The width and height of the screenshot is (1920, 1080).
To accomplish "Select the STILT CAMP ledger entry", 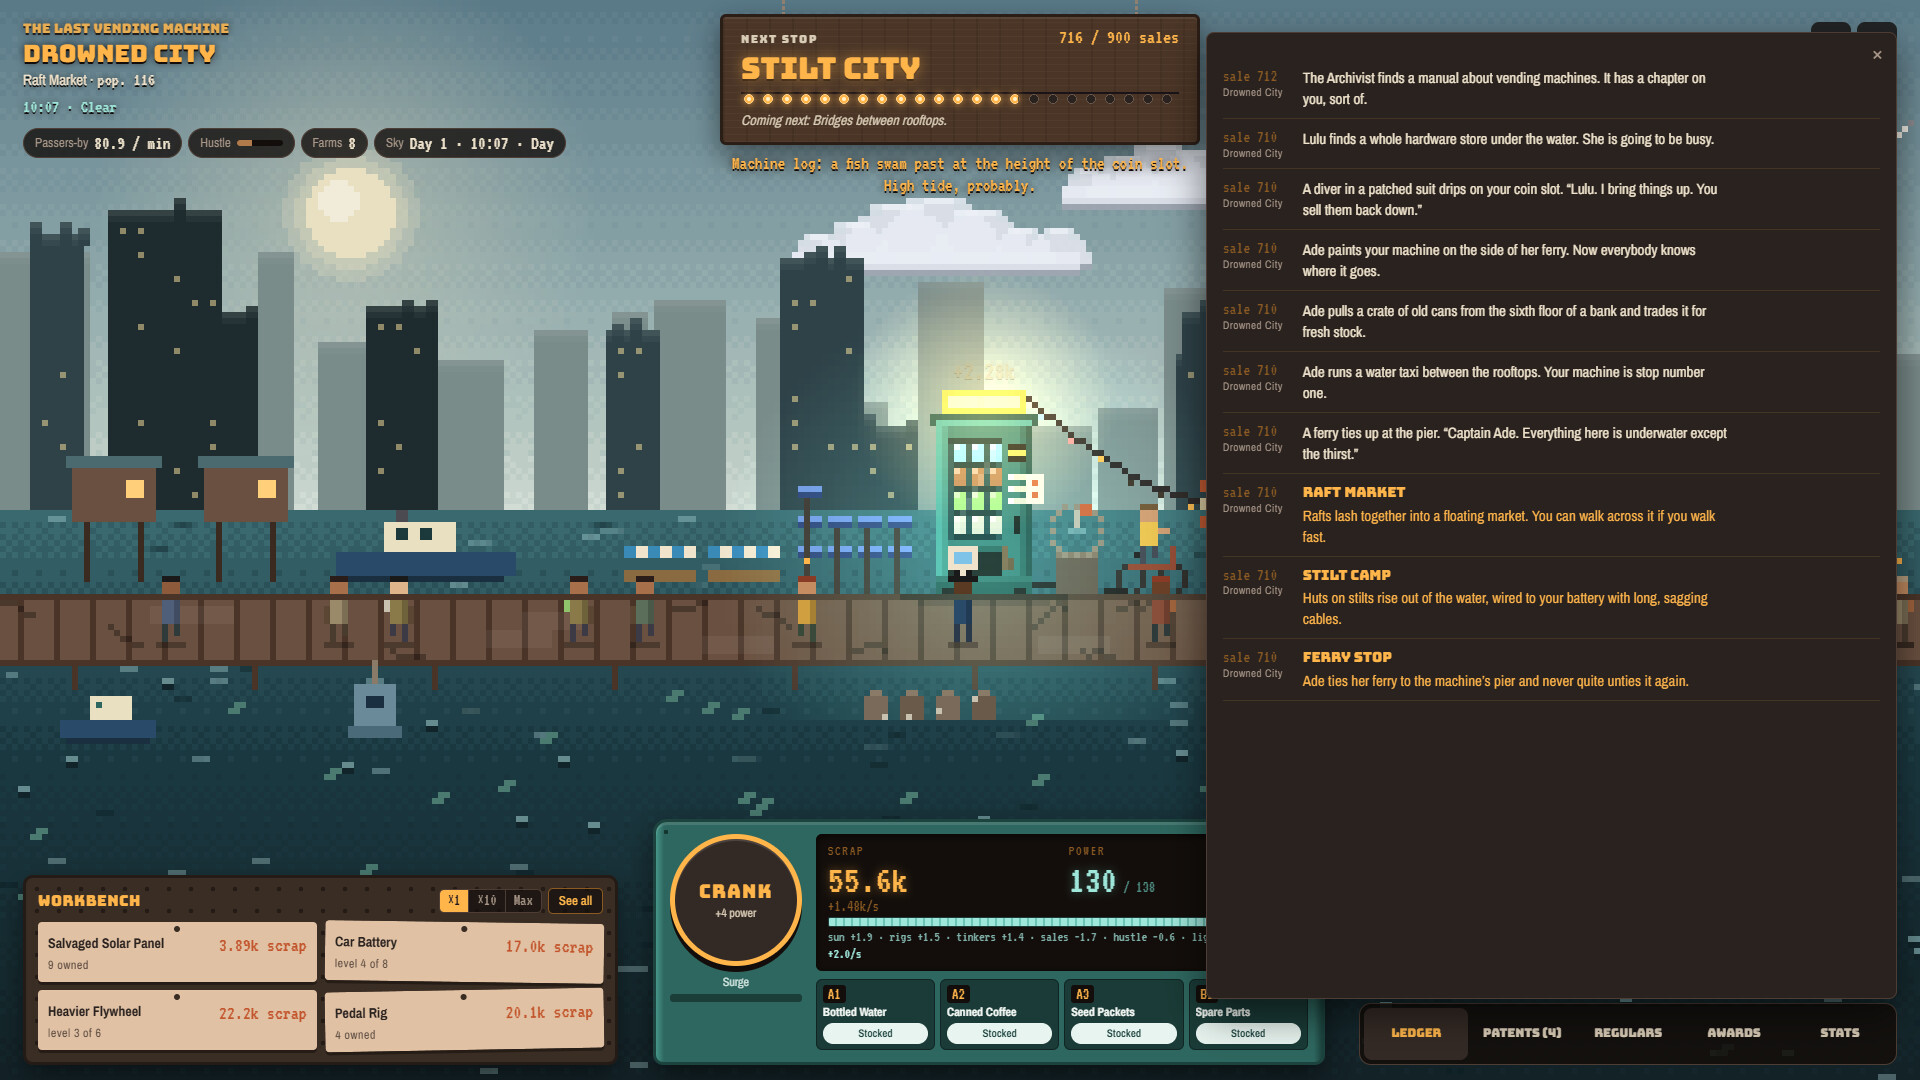I will coord(1550,597).
